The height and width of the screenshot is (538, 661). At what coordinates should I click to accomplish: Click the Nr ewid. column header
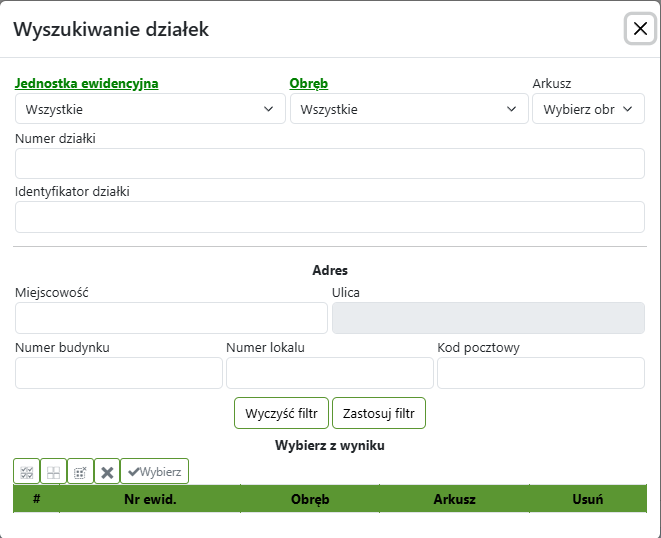pos(150,499)
